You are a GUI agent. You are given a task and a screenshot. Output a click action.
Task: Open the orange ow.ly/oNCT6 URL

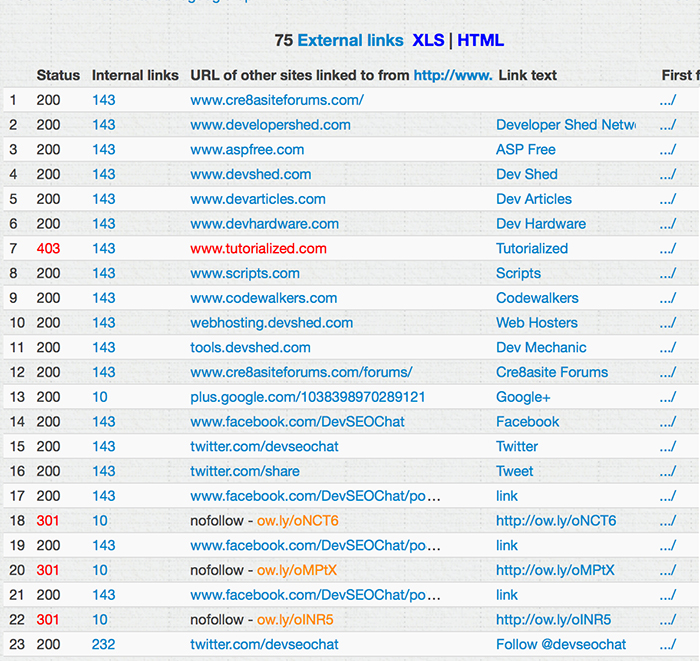[x=298, y=521]
